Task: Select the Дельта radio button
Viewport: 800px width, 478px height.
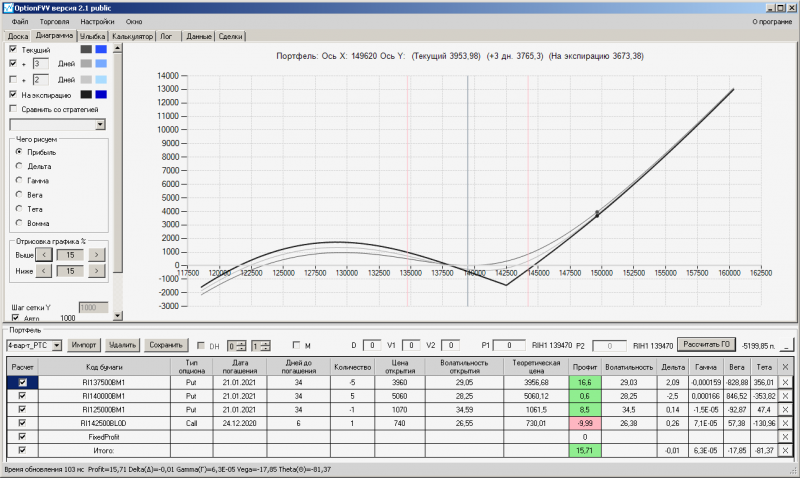Action: pyautogui.click(x=19, y=166)
